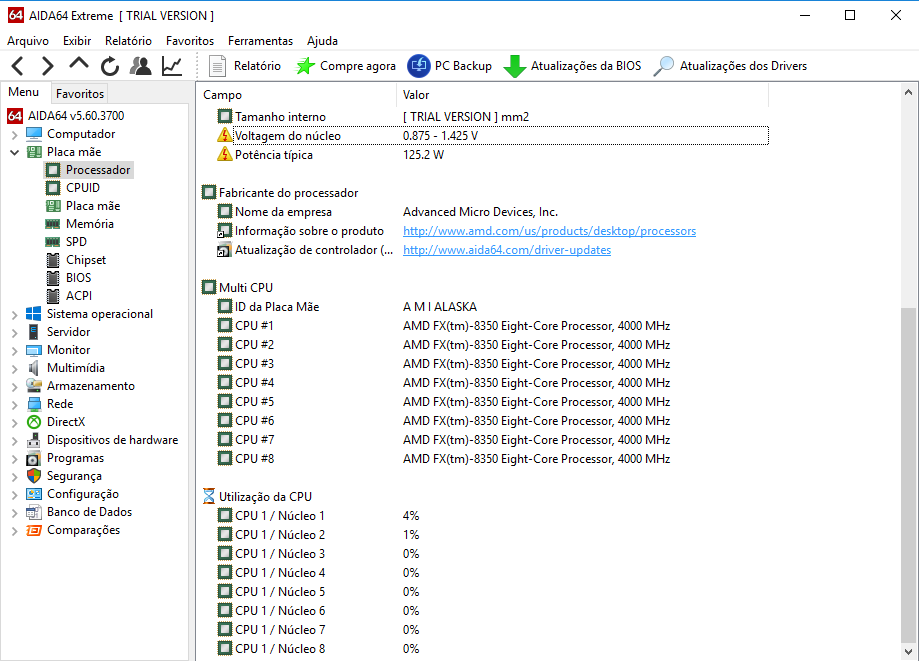
Task: Click the DirectX Xbox icon
Action: click(x=34, y=422)
